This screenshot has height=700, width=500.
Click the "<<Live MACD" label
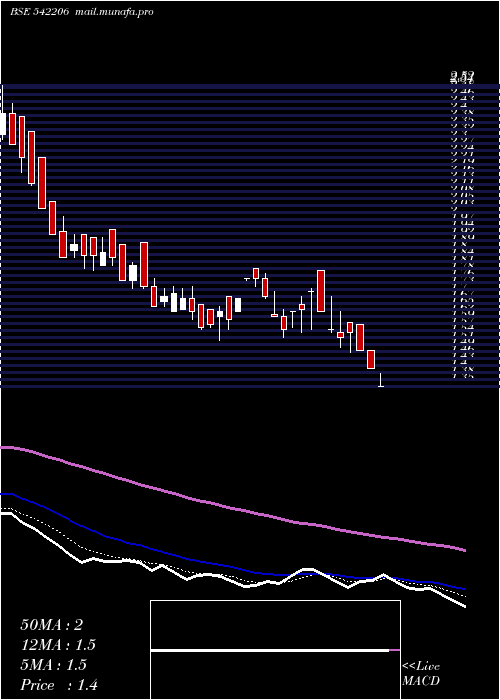[x=421, y=674]
